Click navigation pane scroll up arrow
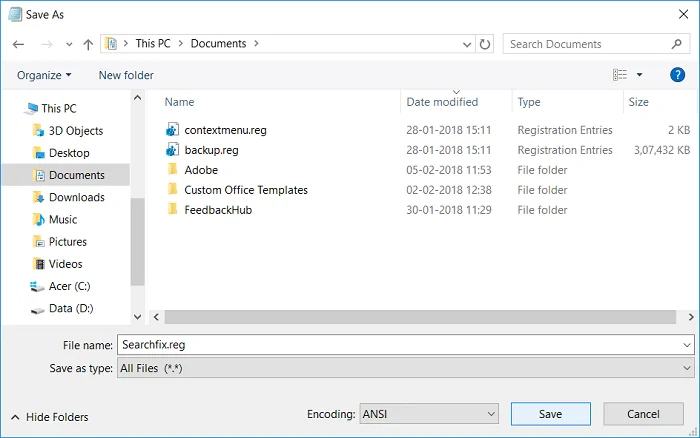This screenshot has width=700, height=438. click(138, 97)
